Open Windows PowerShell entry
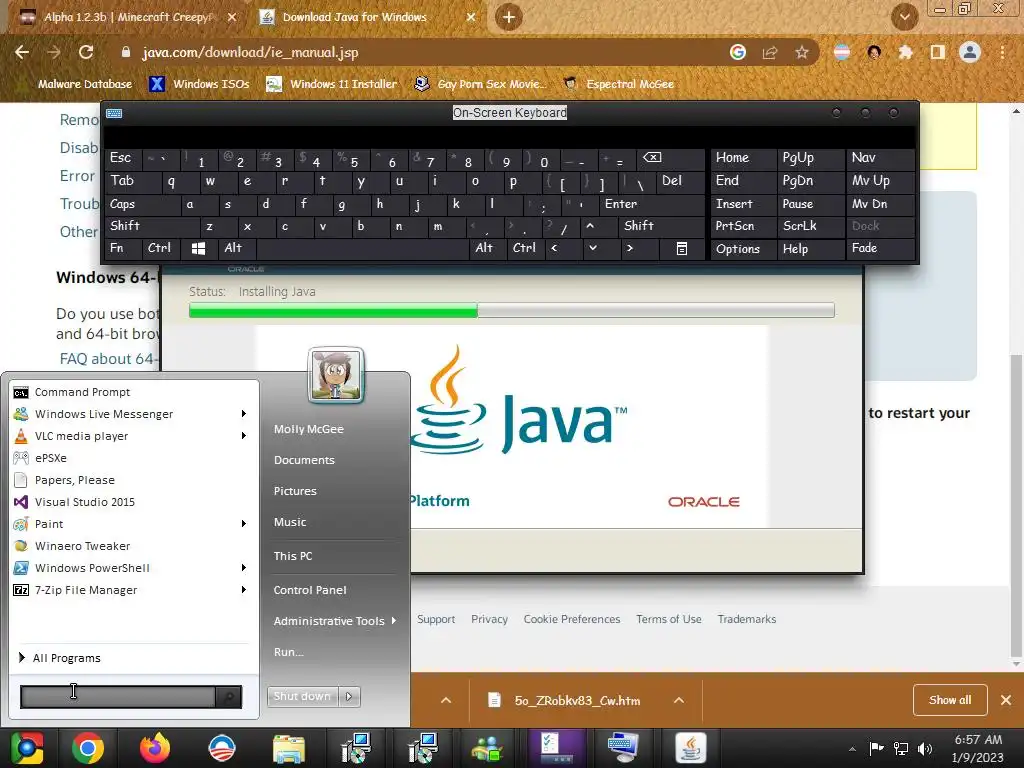This screenshot has height=768, width=1024. coord(134,568)
